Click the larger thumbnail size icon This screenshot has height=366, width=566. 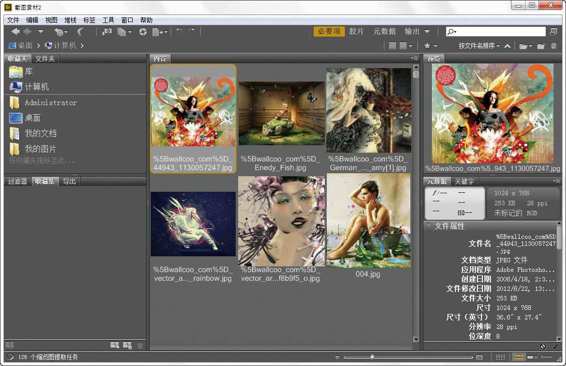[479, 357]
